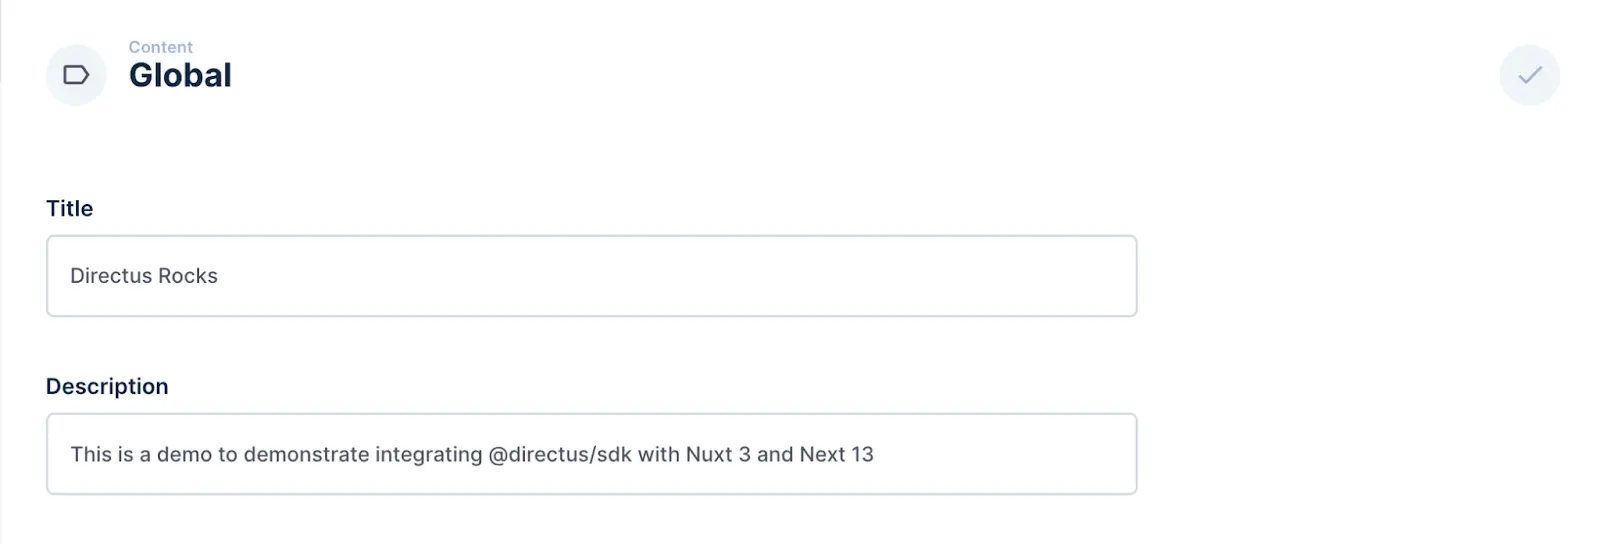Click the Global page heading
The width and height of the screenshot is (1600, 544).
coord(180,75)
